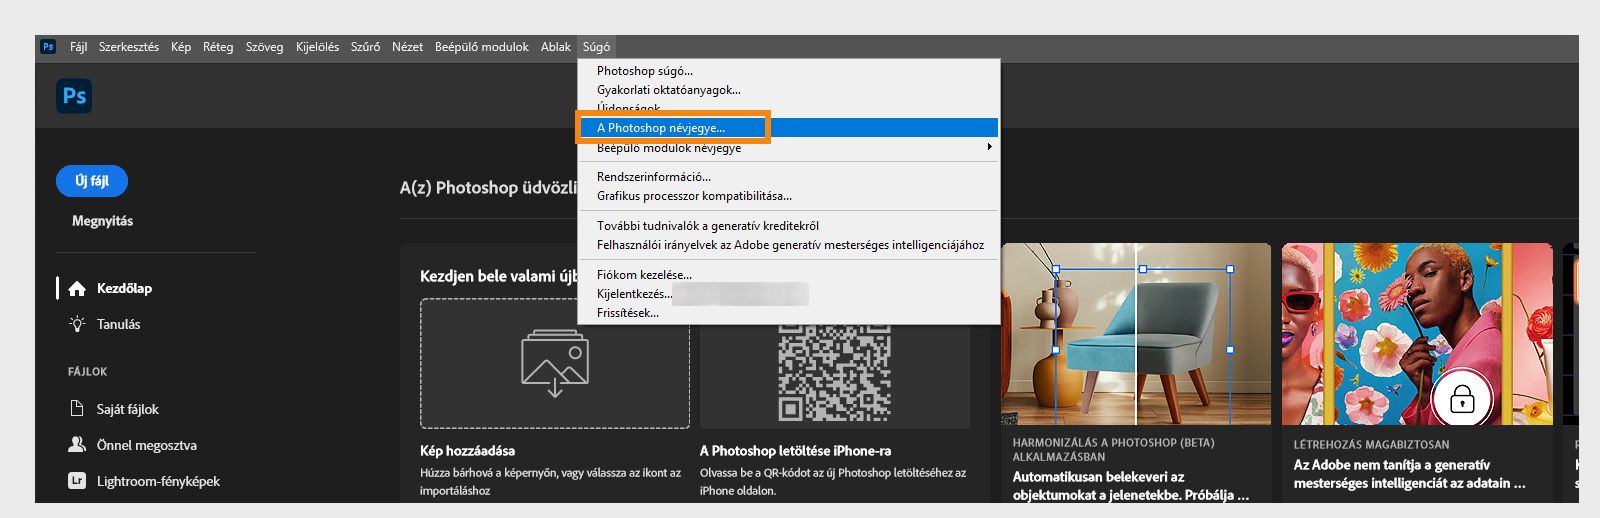Select Grafikus processzor kompatibilitása... entry
Screen dimensions: 1600x518
pos(789,196)
